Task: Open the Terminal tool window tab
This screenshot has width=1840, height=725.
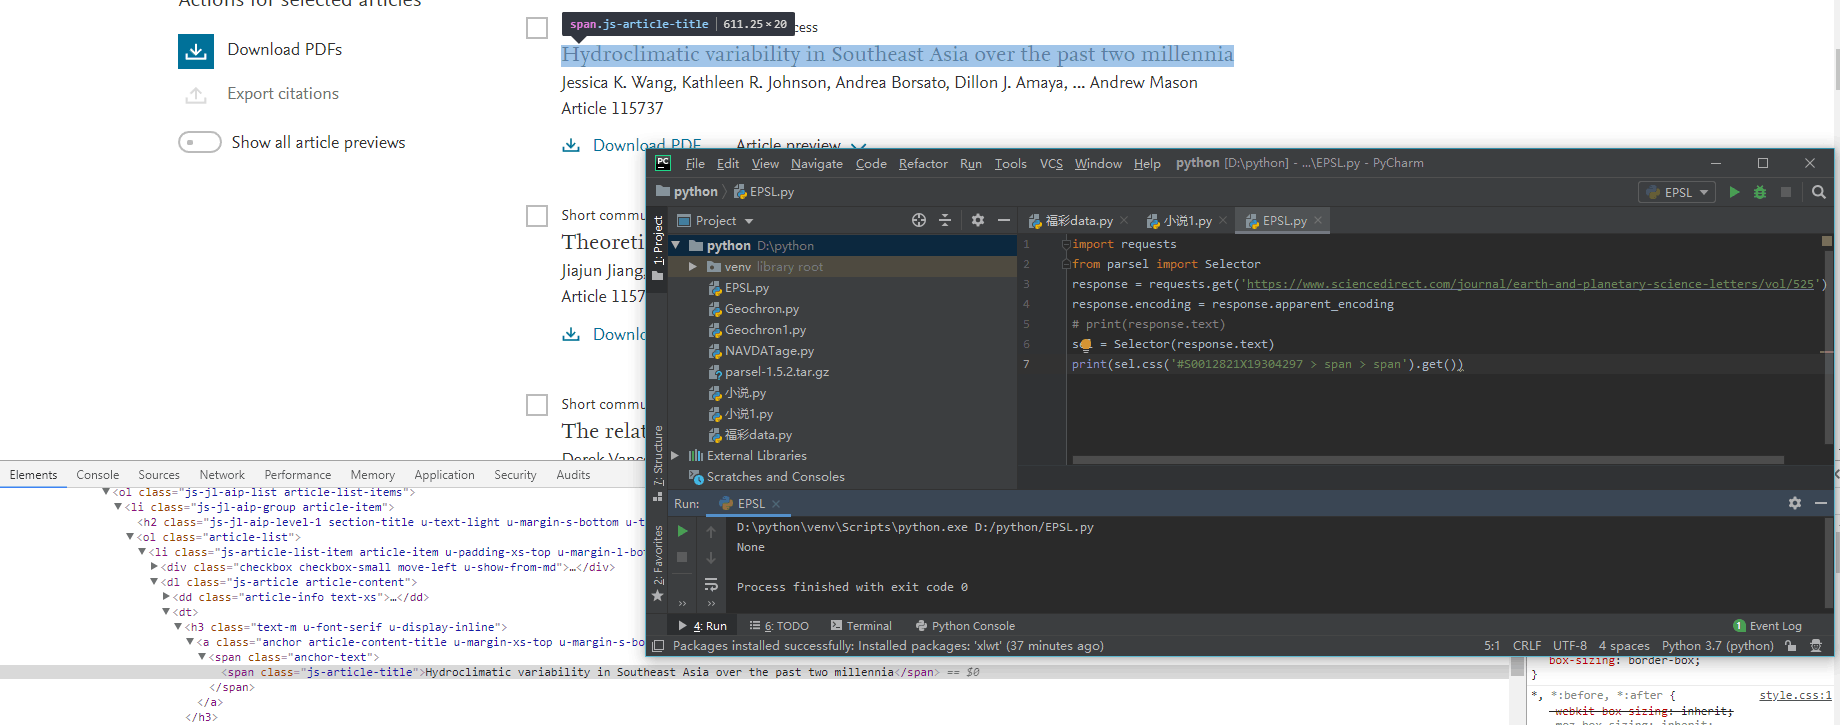Action: tap(861, 626)
